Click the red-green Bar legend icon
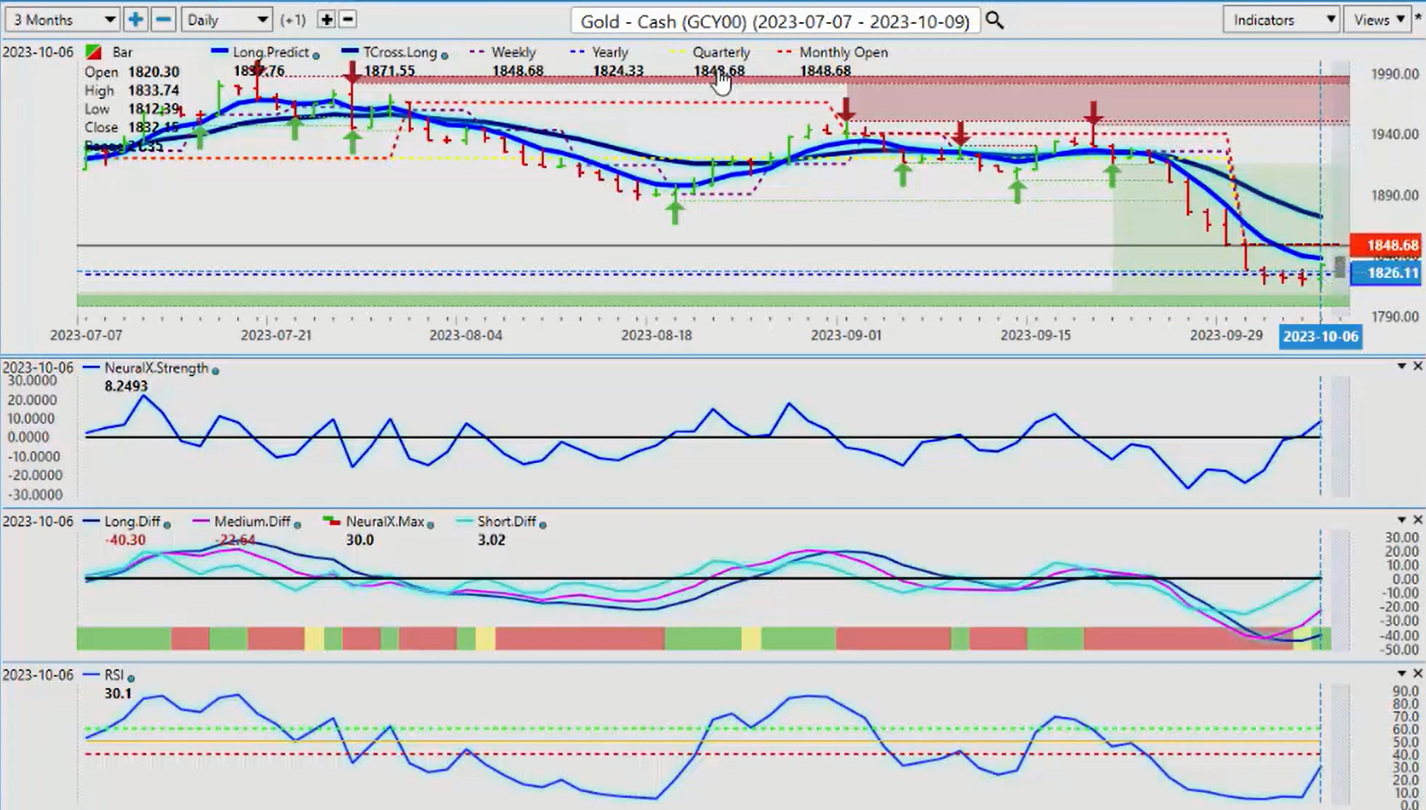Viewport: 1426px width, 810px height. pyautogui.click(x=93, y=52)
